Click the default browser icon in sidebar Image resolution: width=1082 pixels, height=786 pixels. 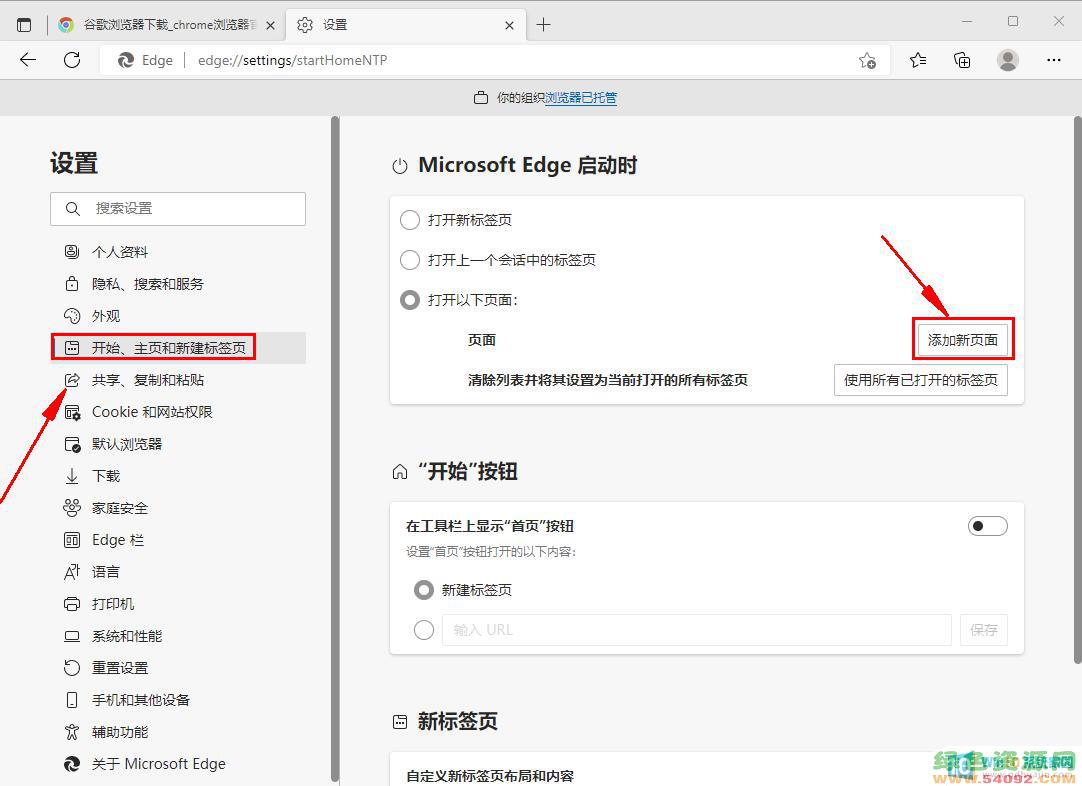[72, 444]
